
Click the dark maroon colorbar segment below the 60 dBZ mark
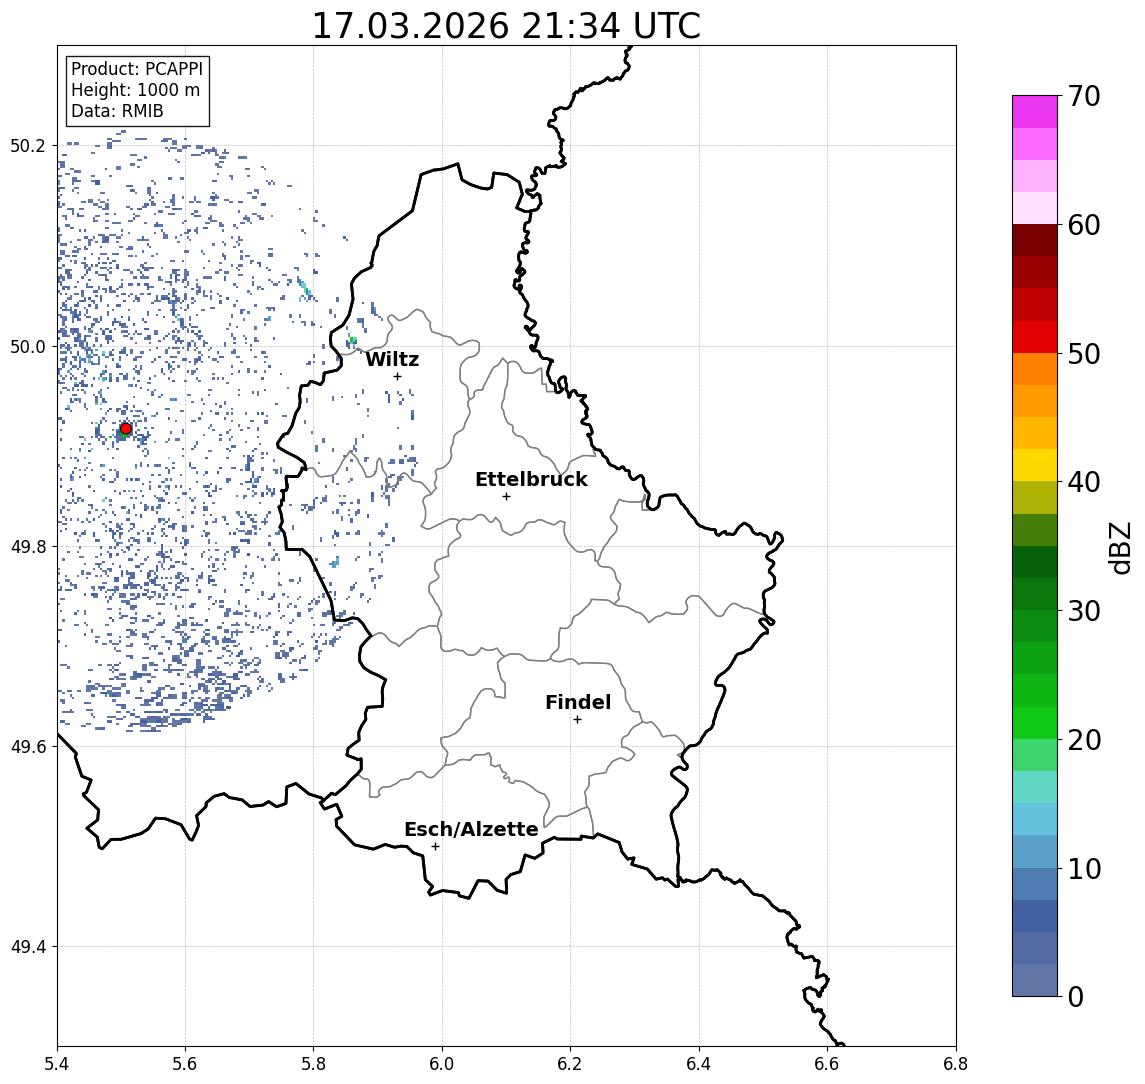[x=1035, y=240]
